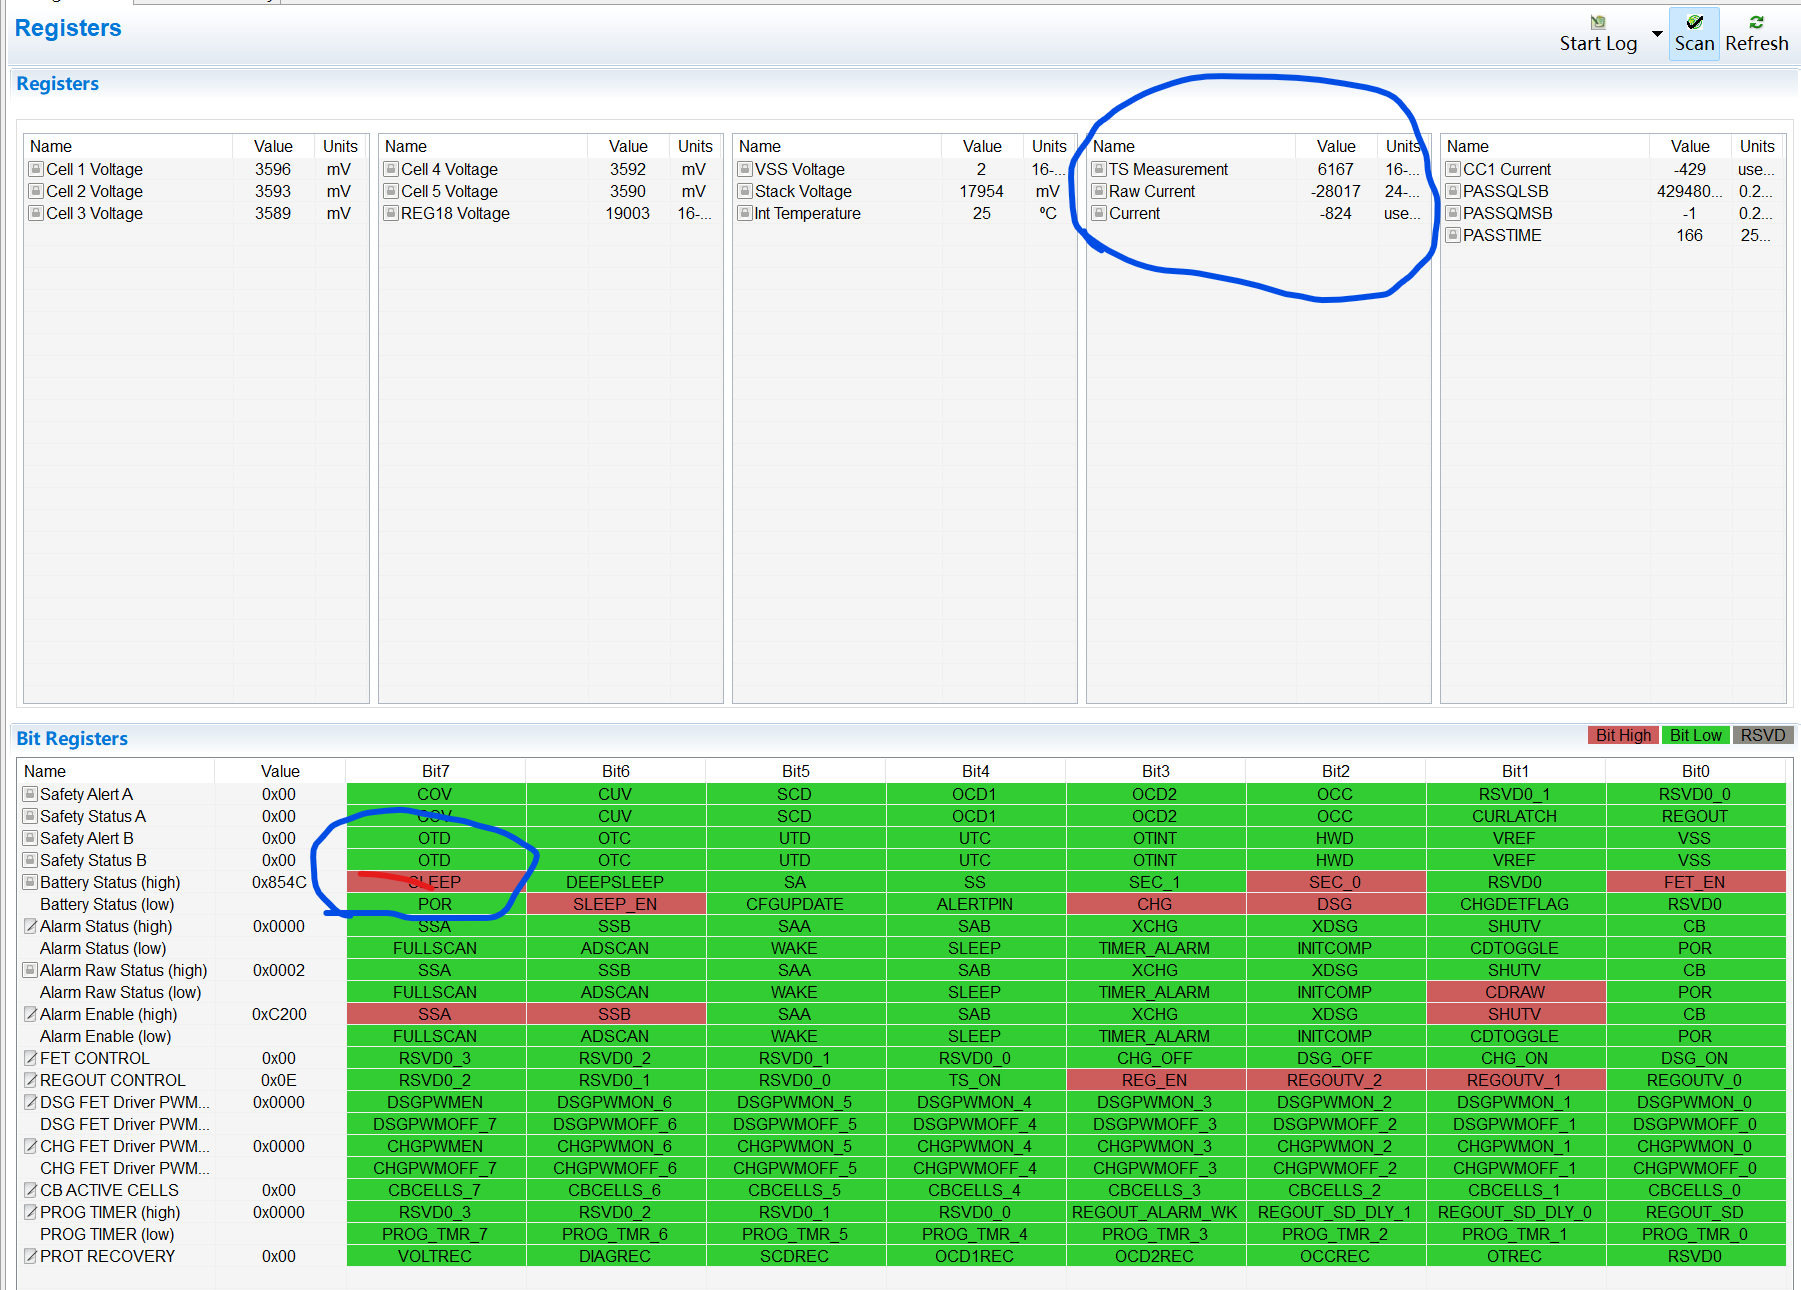
Task: Click edit pencil icon next to CB ACTIVE CELLS
Action: [30, 1190]
